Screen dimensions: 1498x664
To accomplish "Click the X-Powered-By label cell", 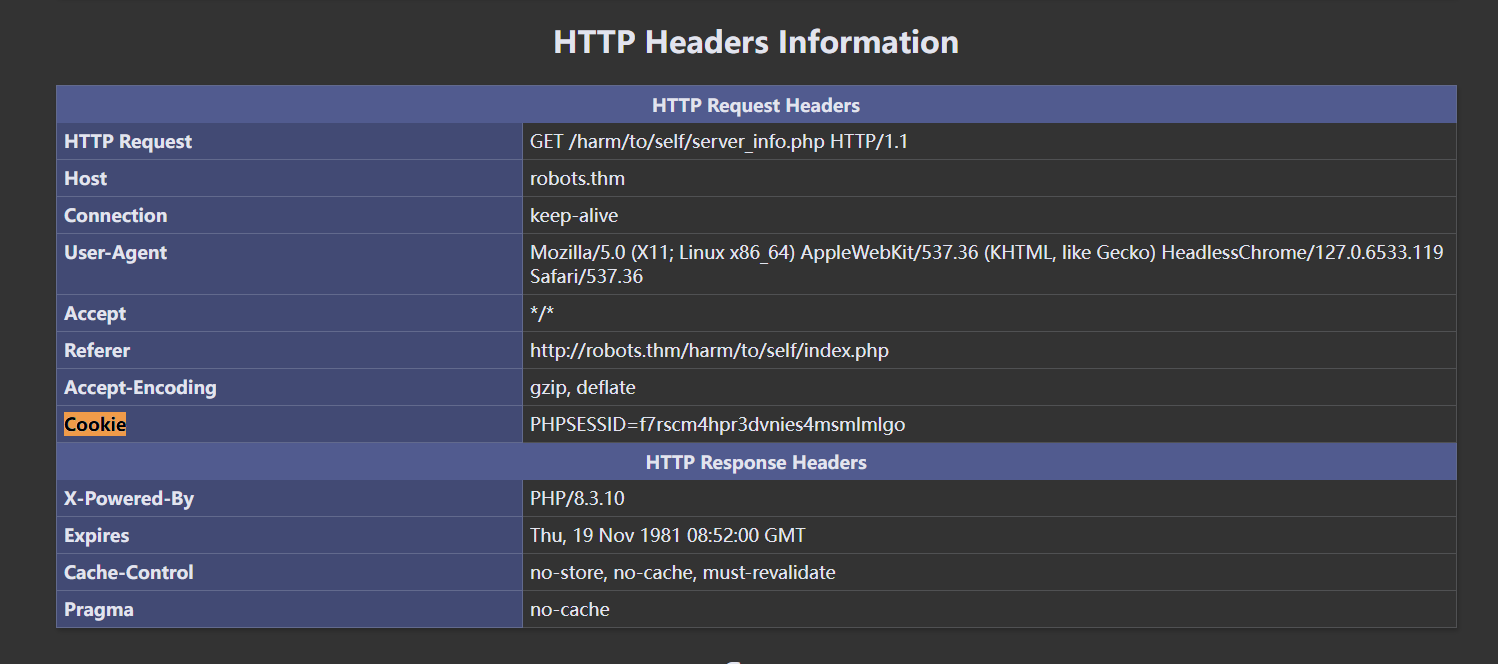I will pyautogui.click(x=290, y=498).
